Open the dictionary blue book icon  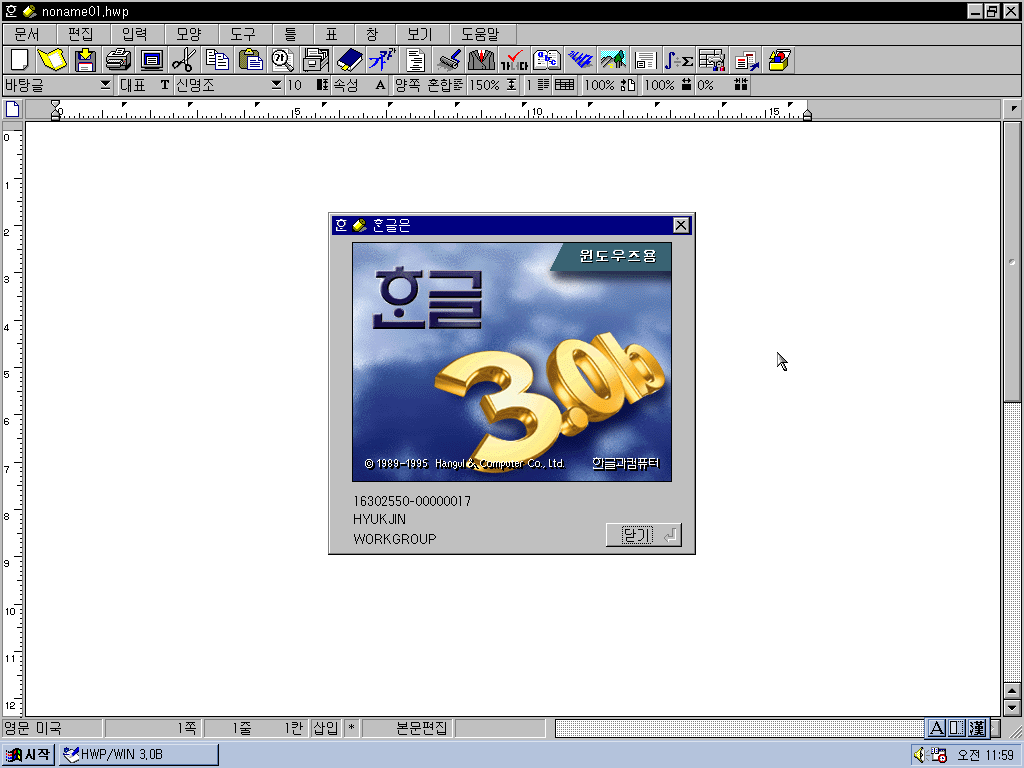pos(349,60)
